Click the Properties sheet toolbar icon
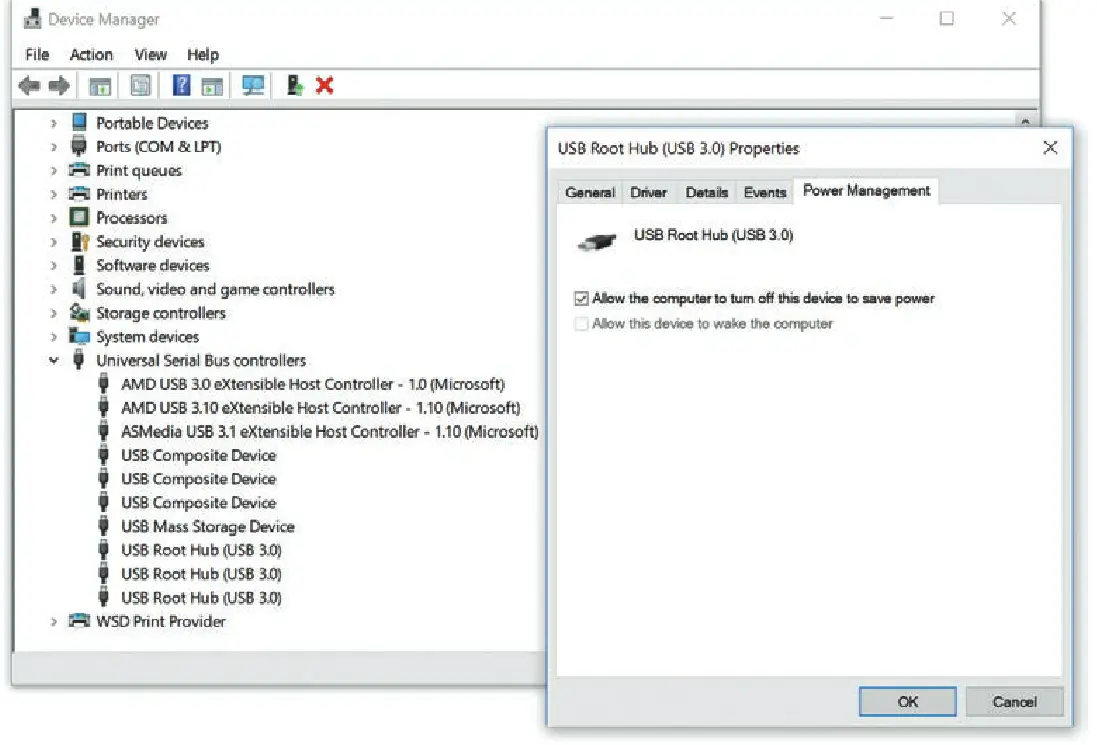Screen dimensions: 1097x745 (141, 86)
